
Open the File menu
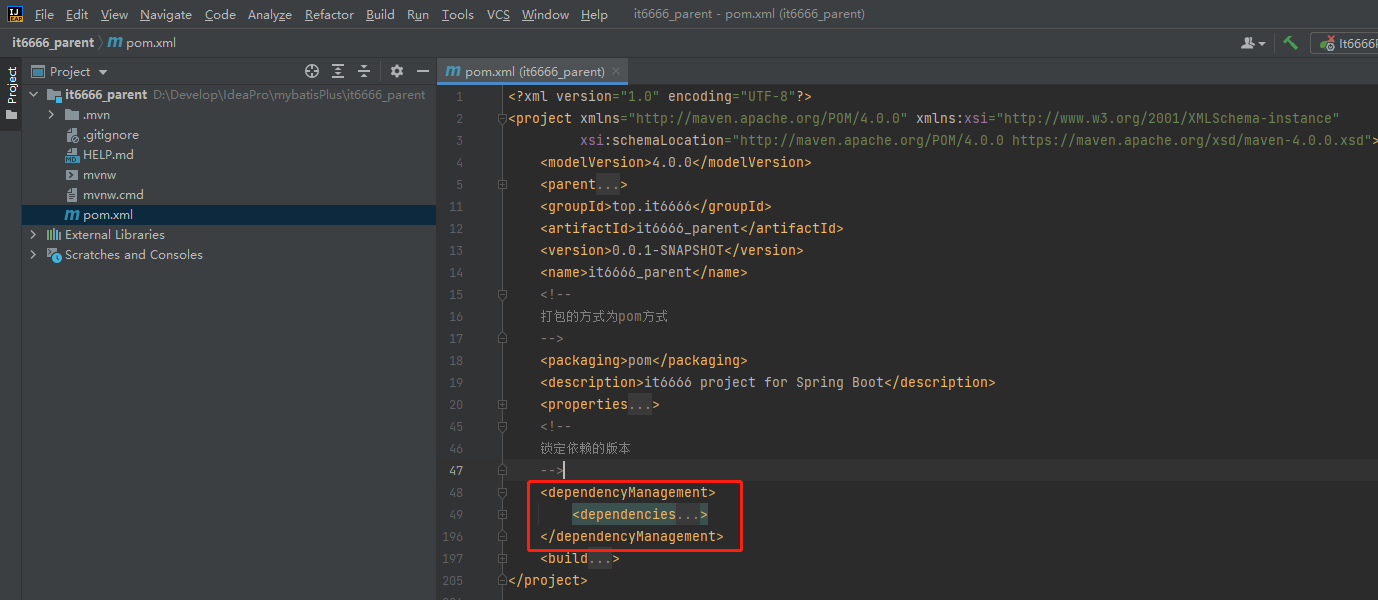(44, 15)
